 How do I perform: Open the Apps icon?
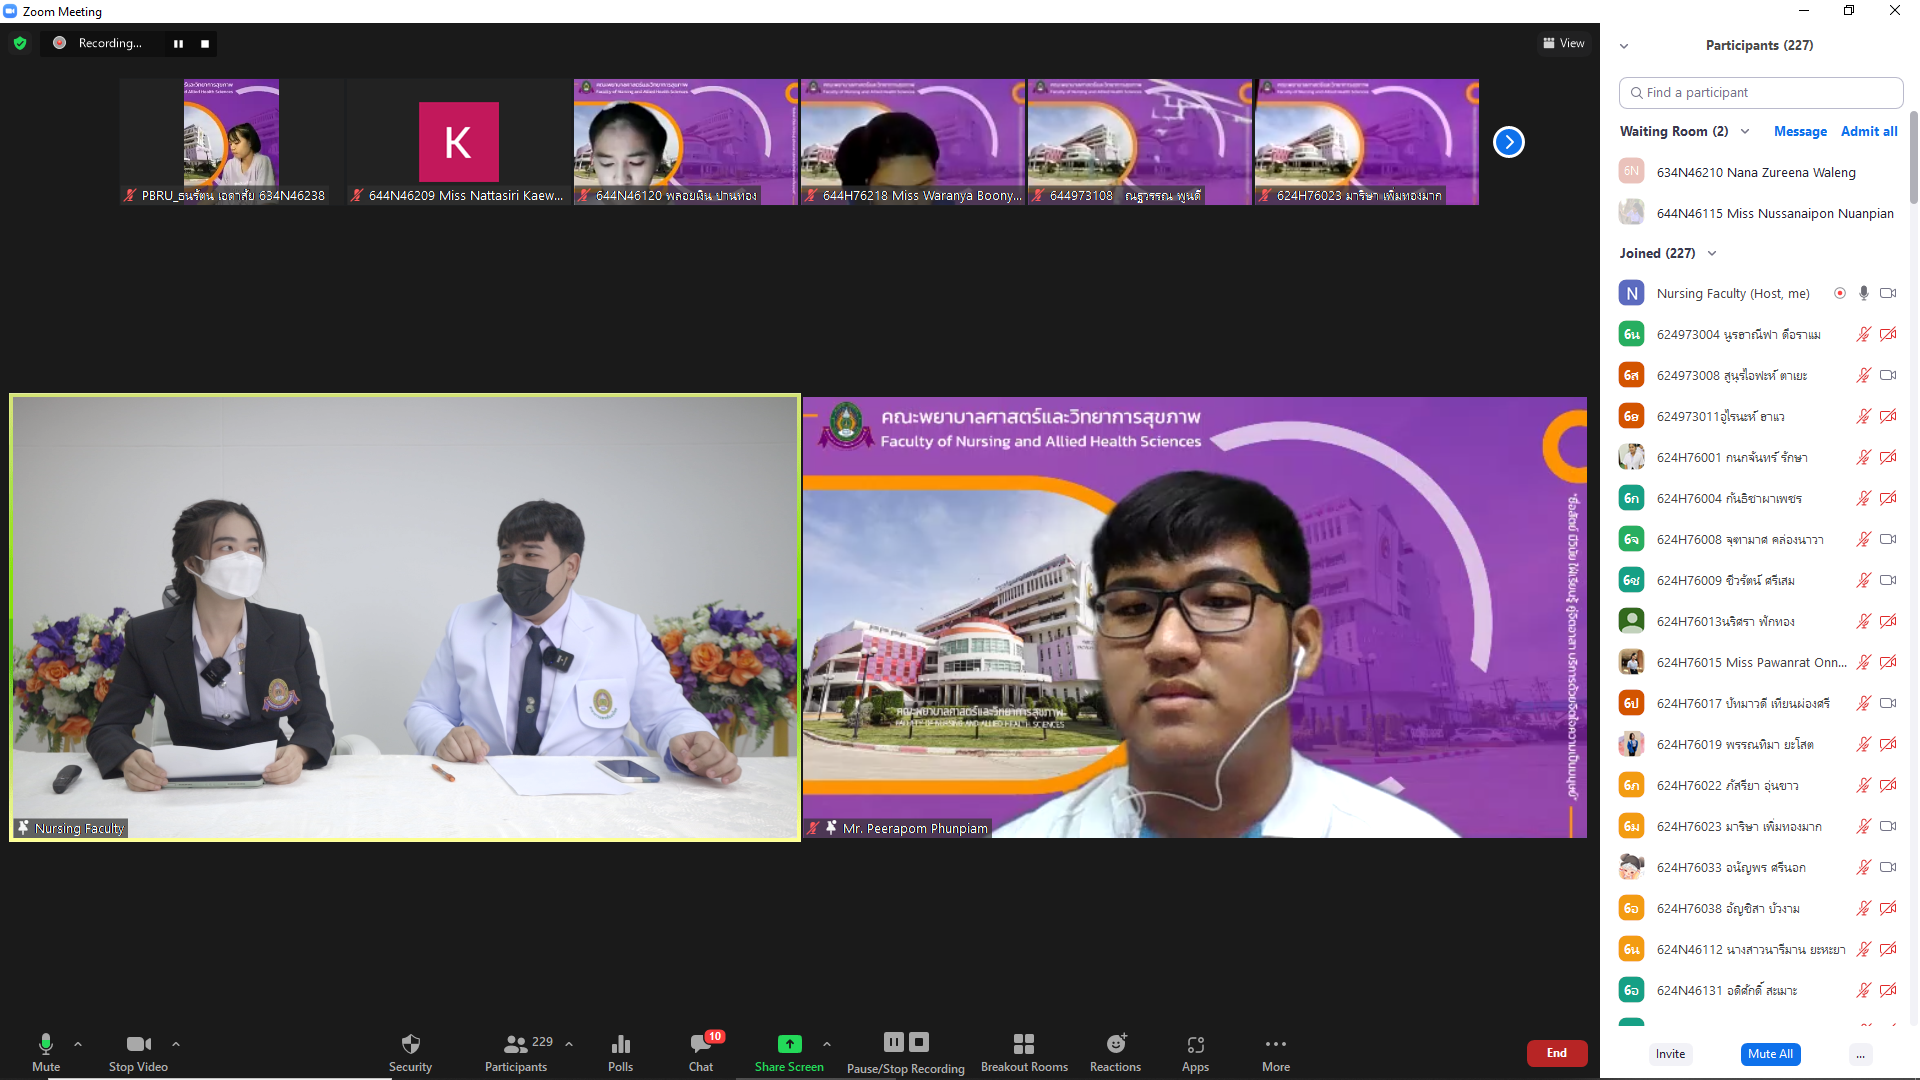[x=1195, y=1045]
